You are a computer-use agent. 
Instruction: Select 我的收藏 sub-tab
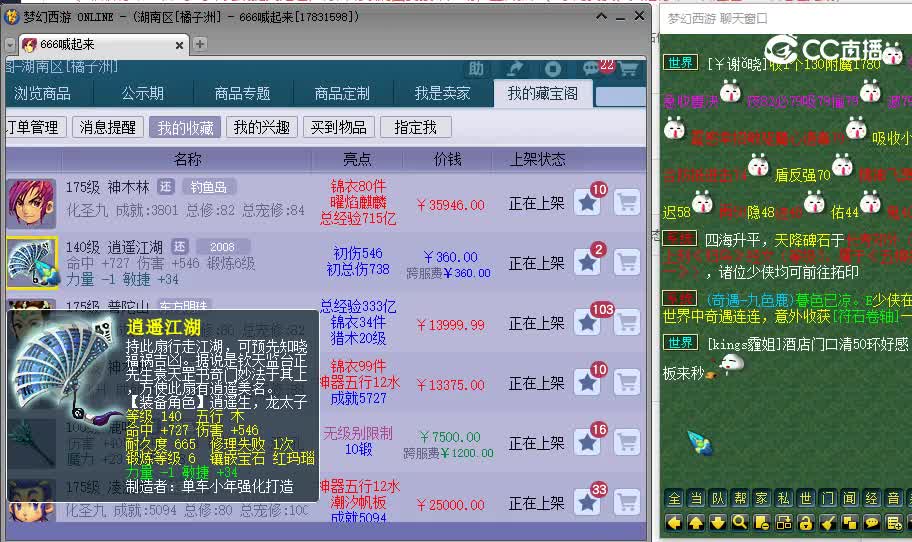point(185,127)
